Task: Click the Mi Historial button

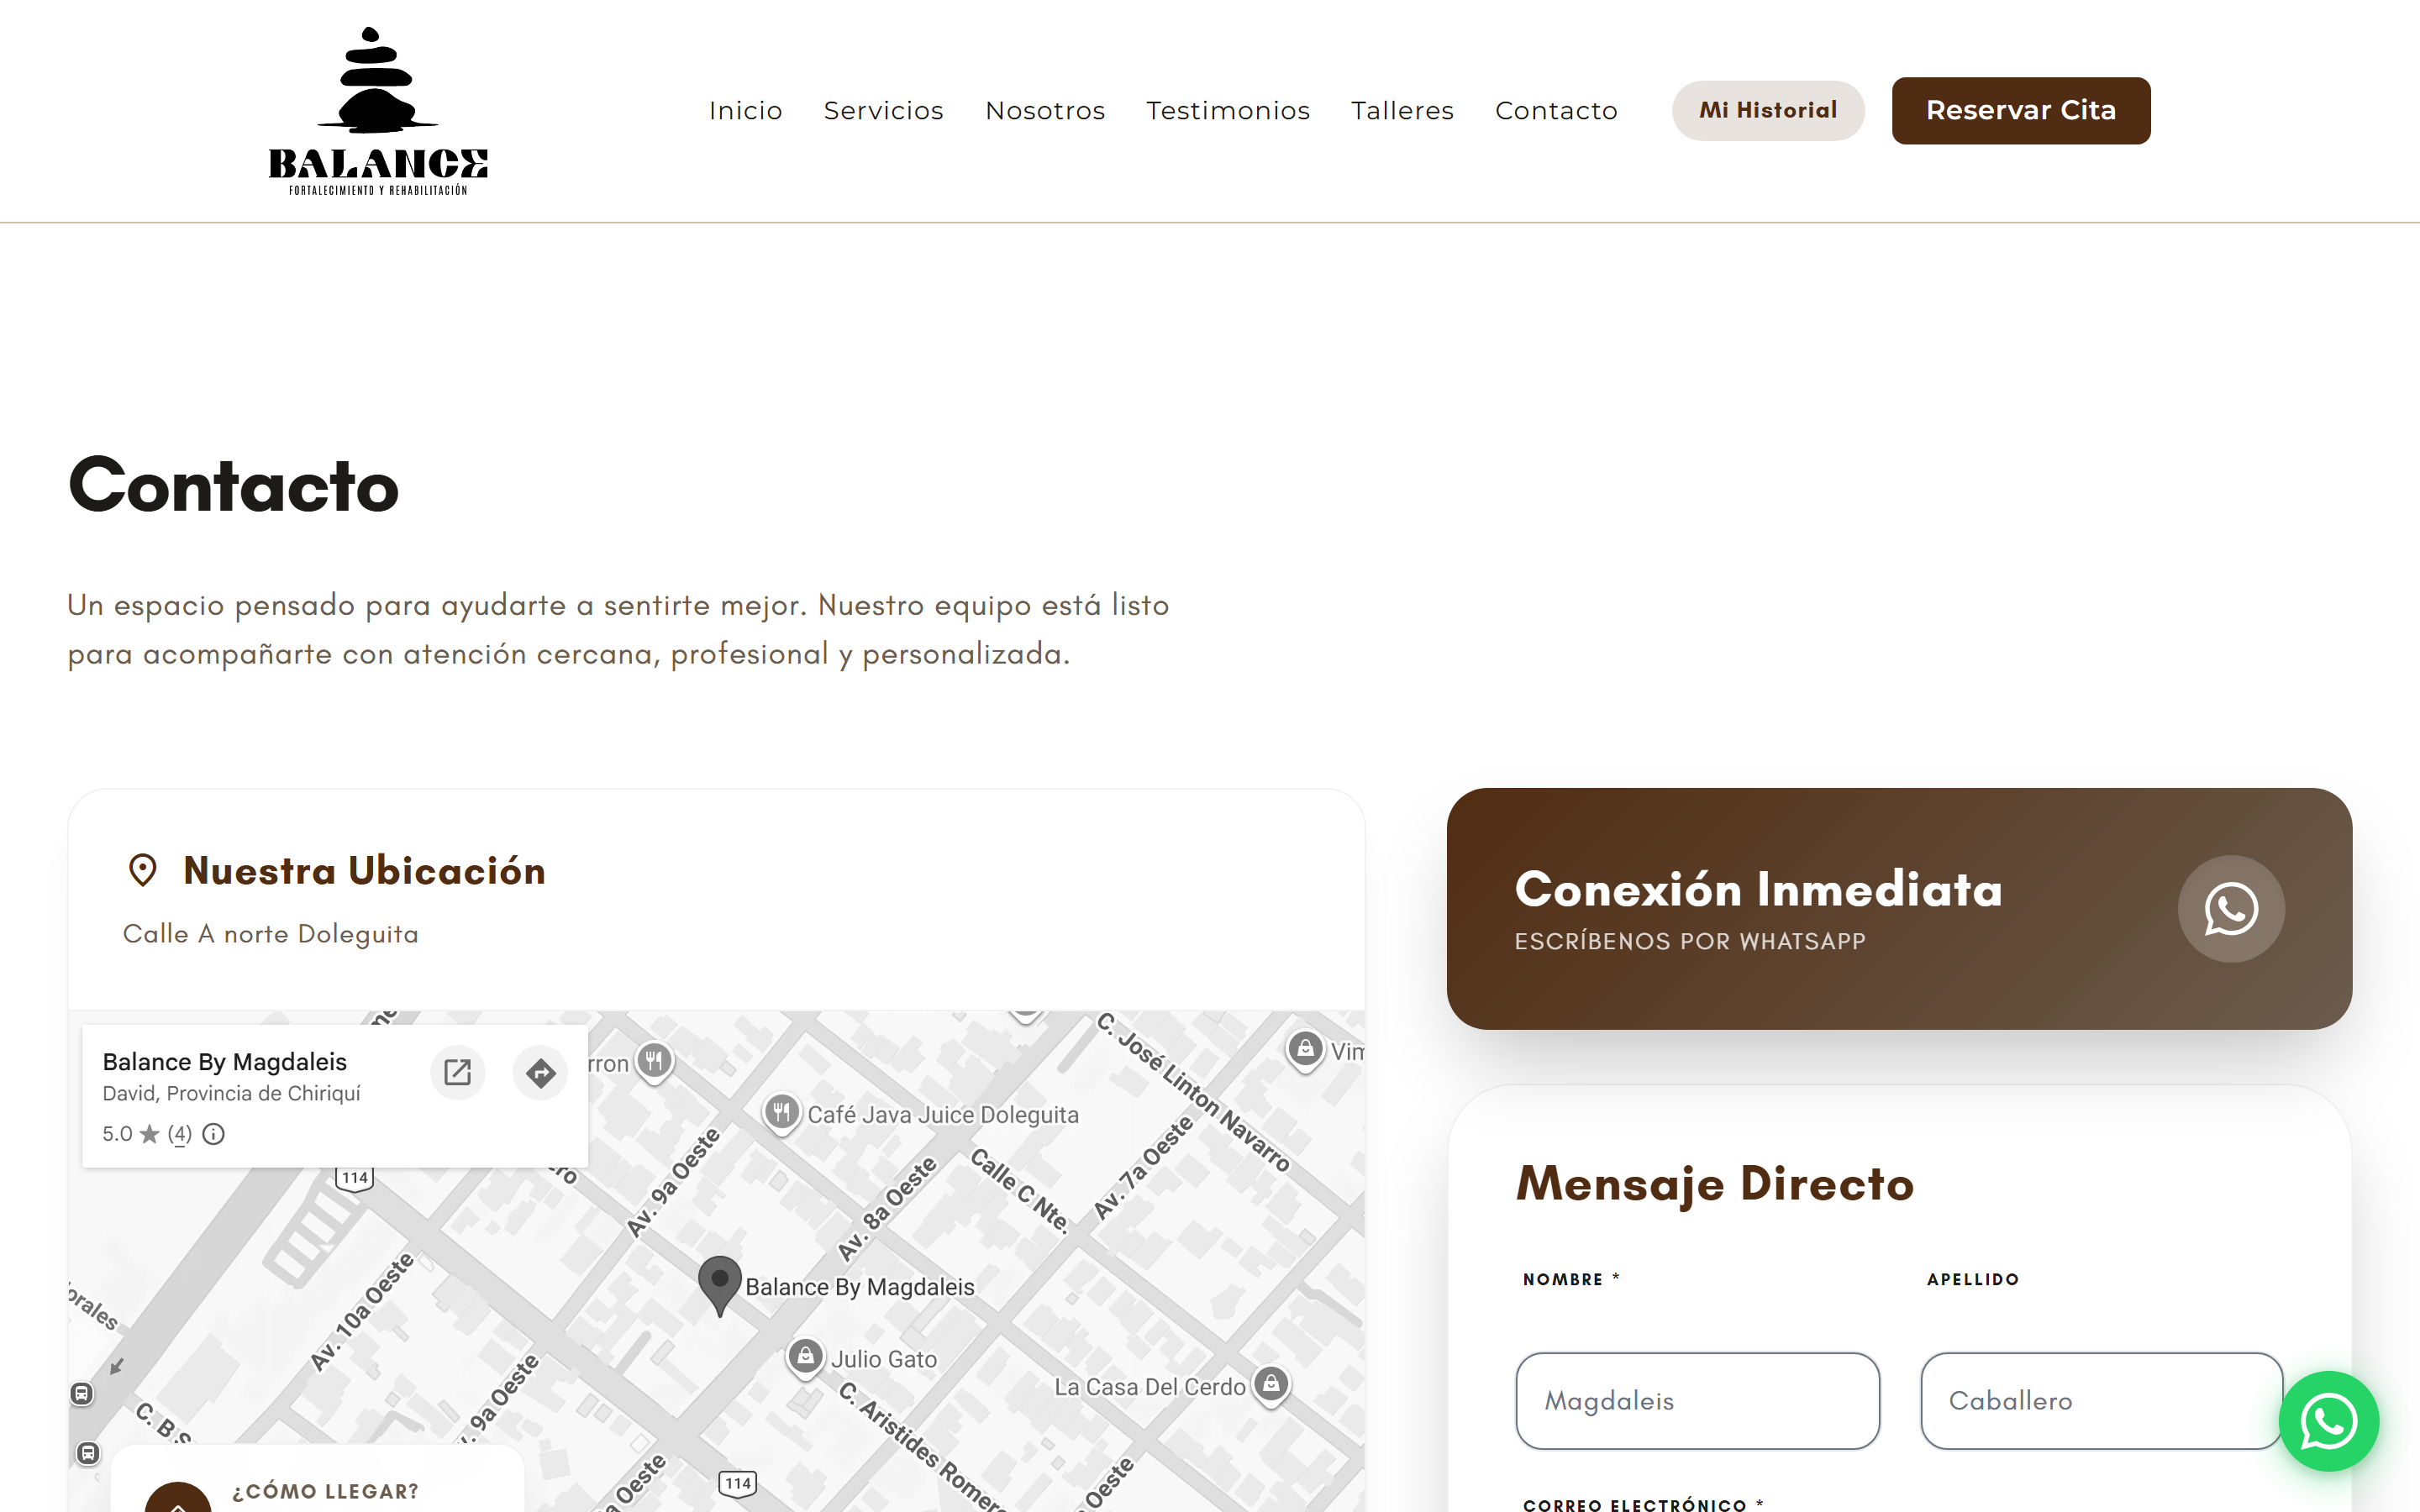Action: 1768,110
